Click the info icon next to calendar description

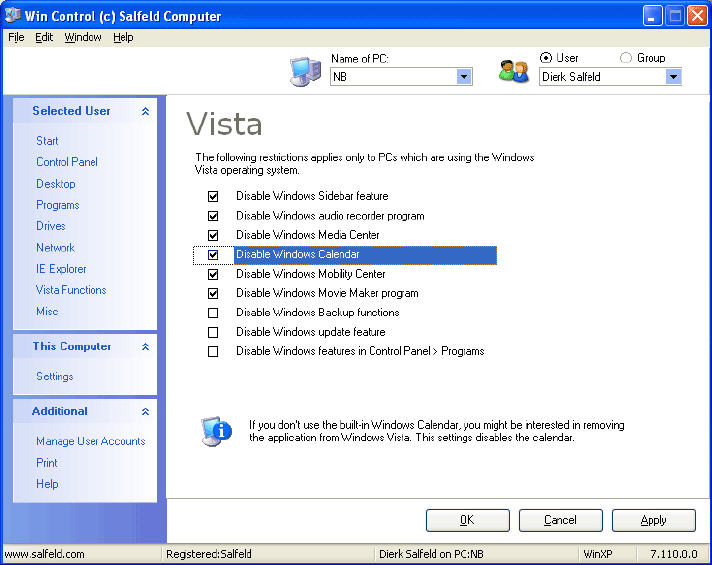tap(216, 431)
